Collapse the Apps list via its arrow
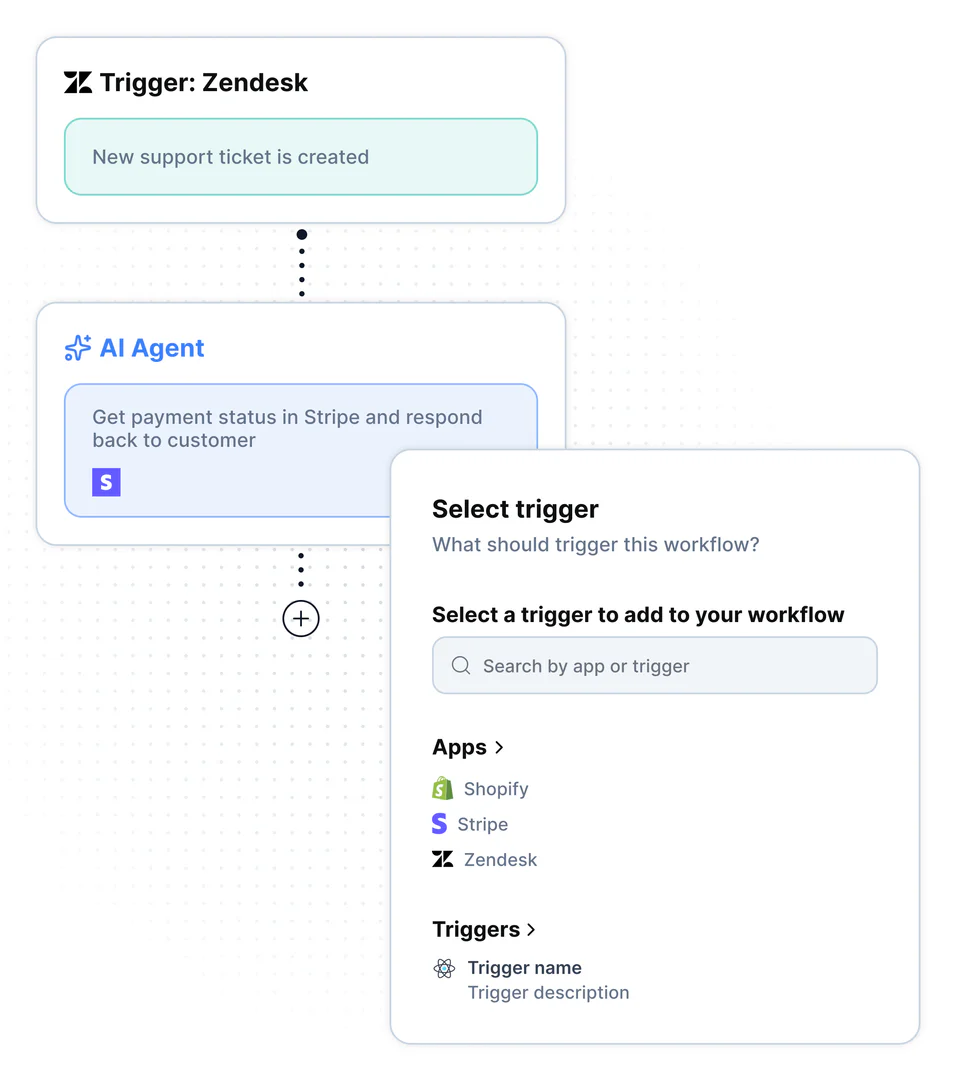The image size is (956, 1080). [498, 747]
